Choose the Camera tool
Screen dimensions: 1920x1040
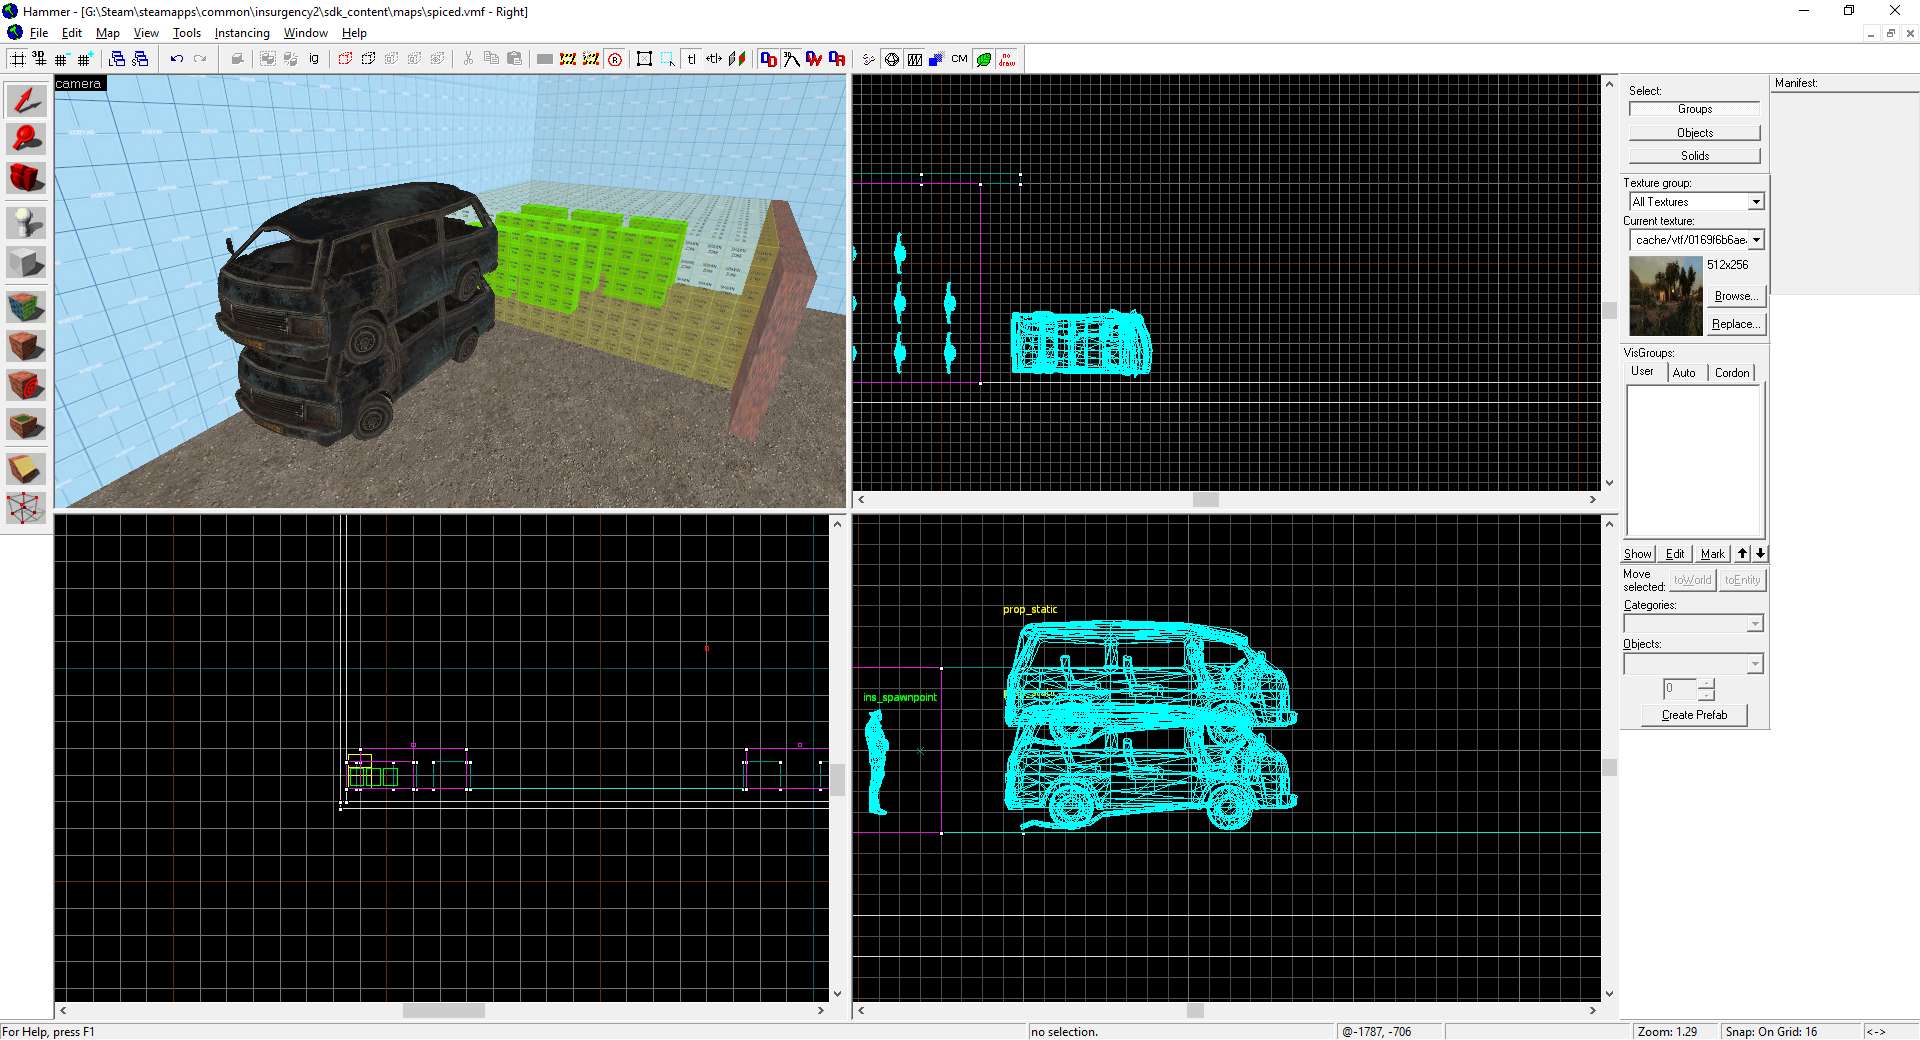[26, 178]
